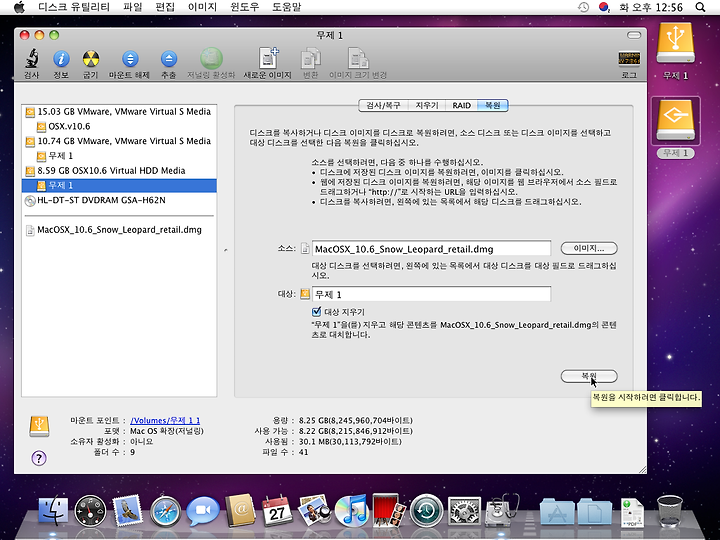Click the toolbar toggle pill button in title bar

pyautogui.click(x=634, y=35)
